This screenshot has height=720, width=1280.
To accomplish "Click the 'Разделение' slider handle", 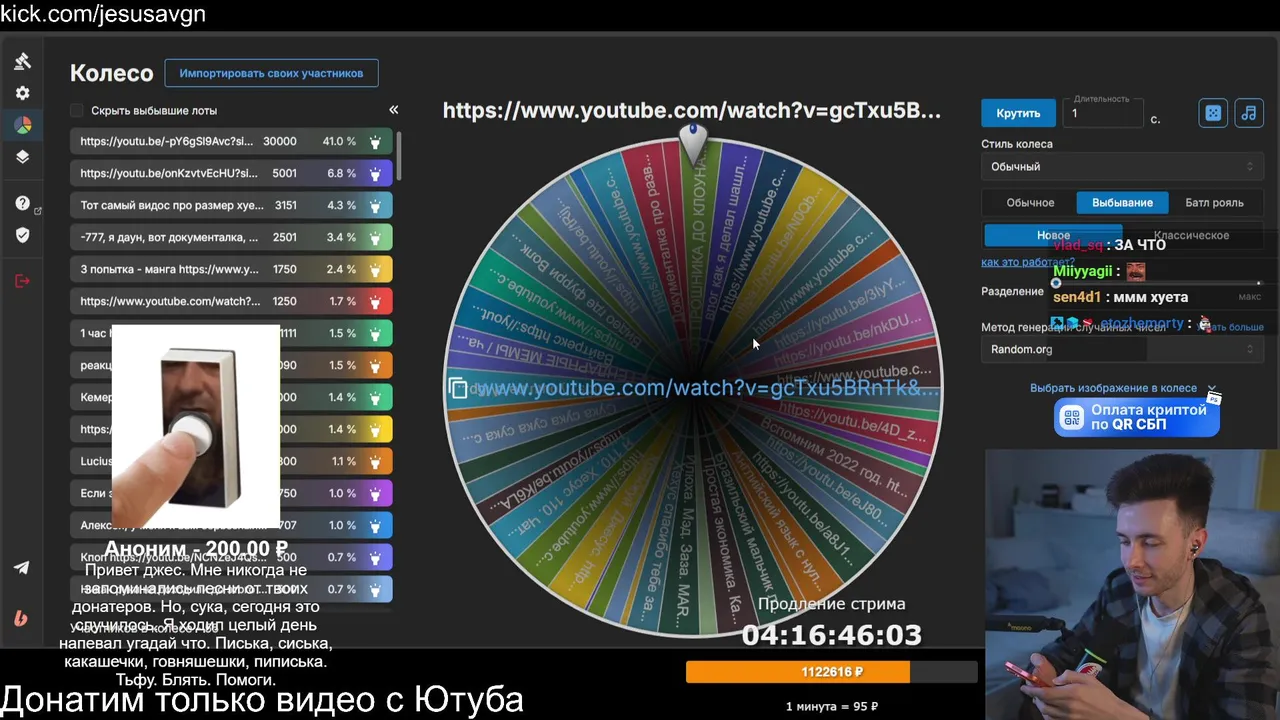I will 1056,283.
